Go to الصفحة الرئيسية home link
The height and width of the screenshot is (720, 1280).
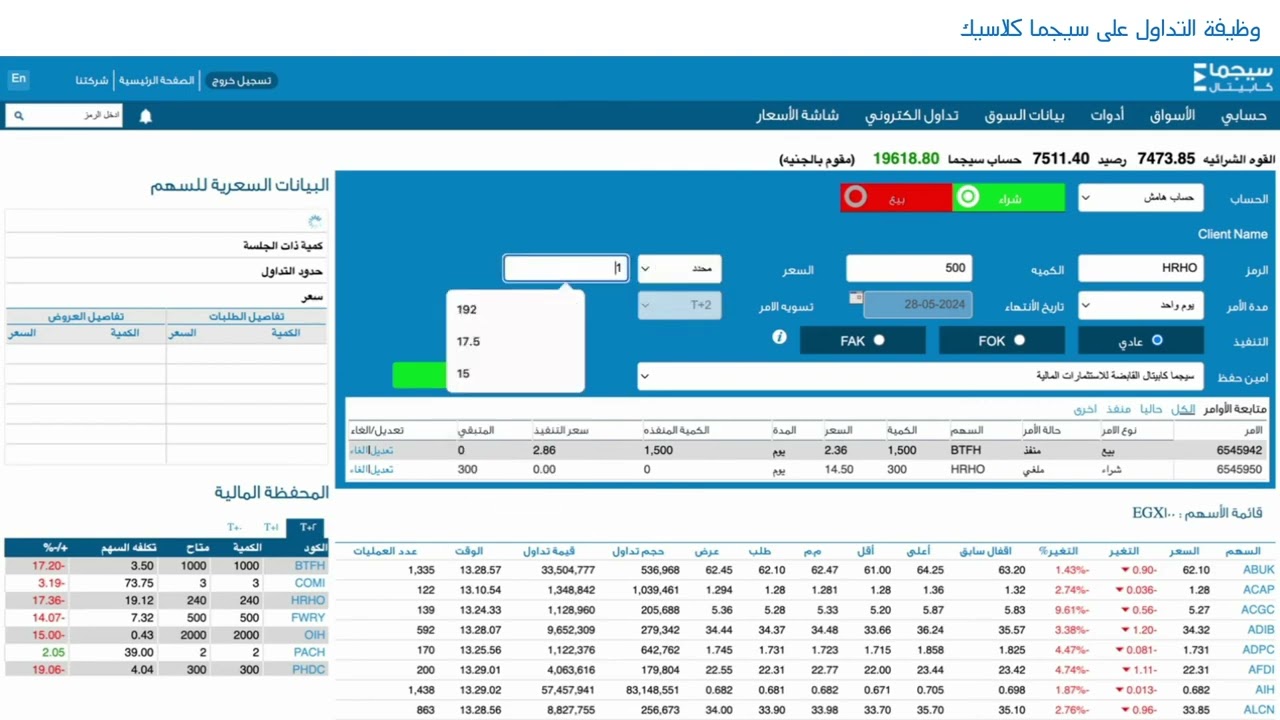[157, 81]
